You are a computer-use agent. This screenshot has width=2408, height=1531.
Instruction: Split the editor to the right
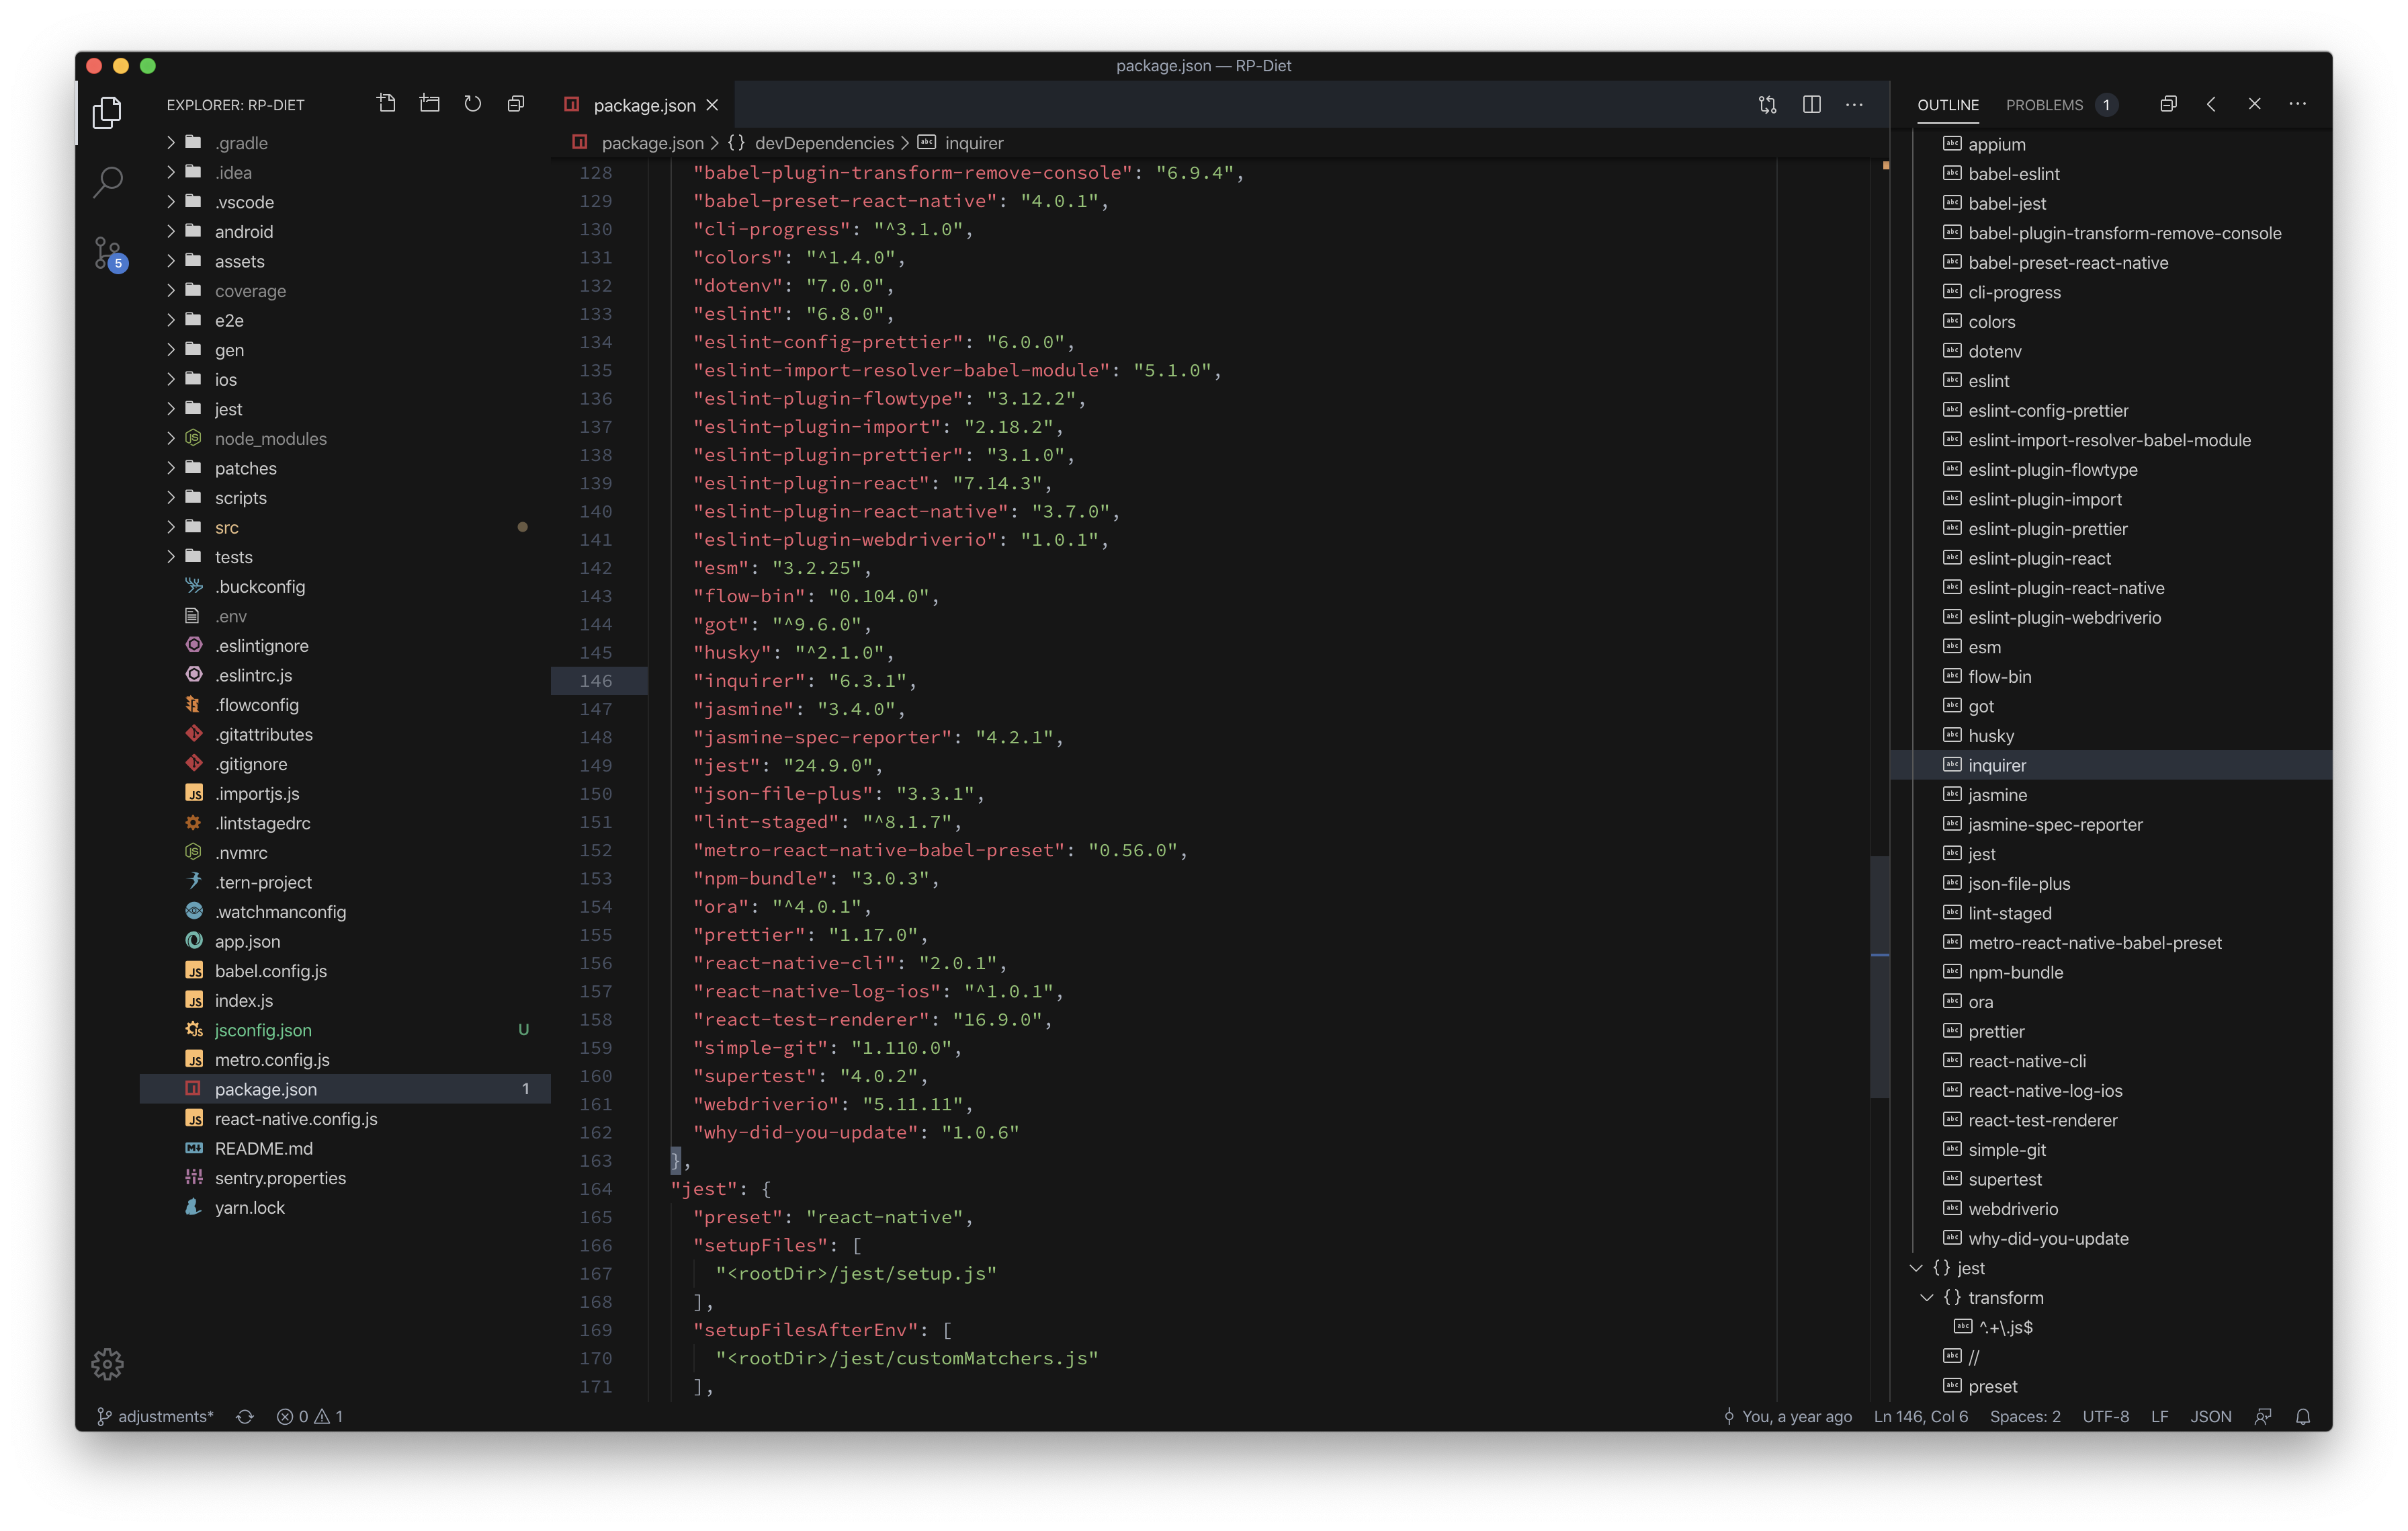click(1811, 104)
